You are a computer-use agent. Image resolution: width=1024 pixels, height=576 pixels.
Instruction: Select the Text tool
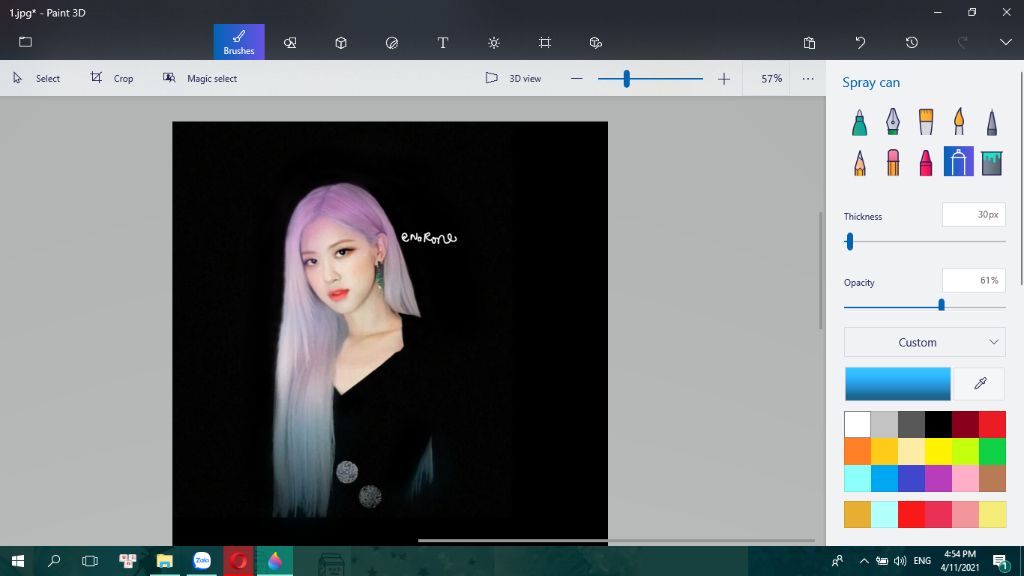pos(443,42)
